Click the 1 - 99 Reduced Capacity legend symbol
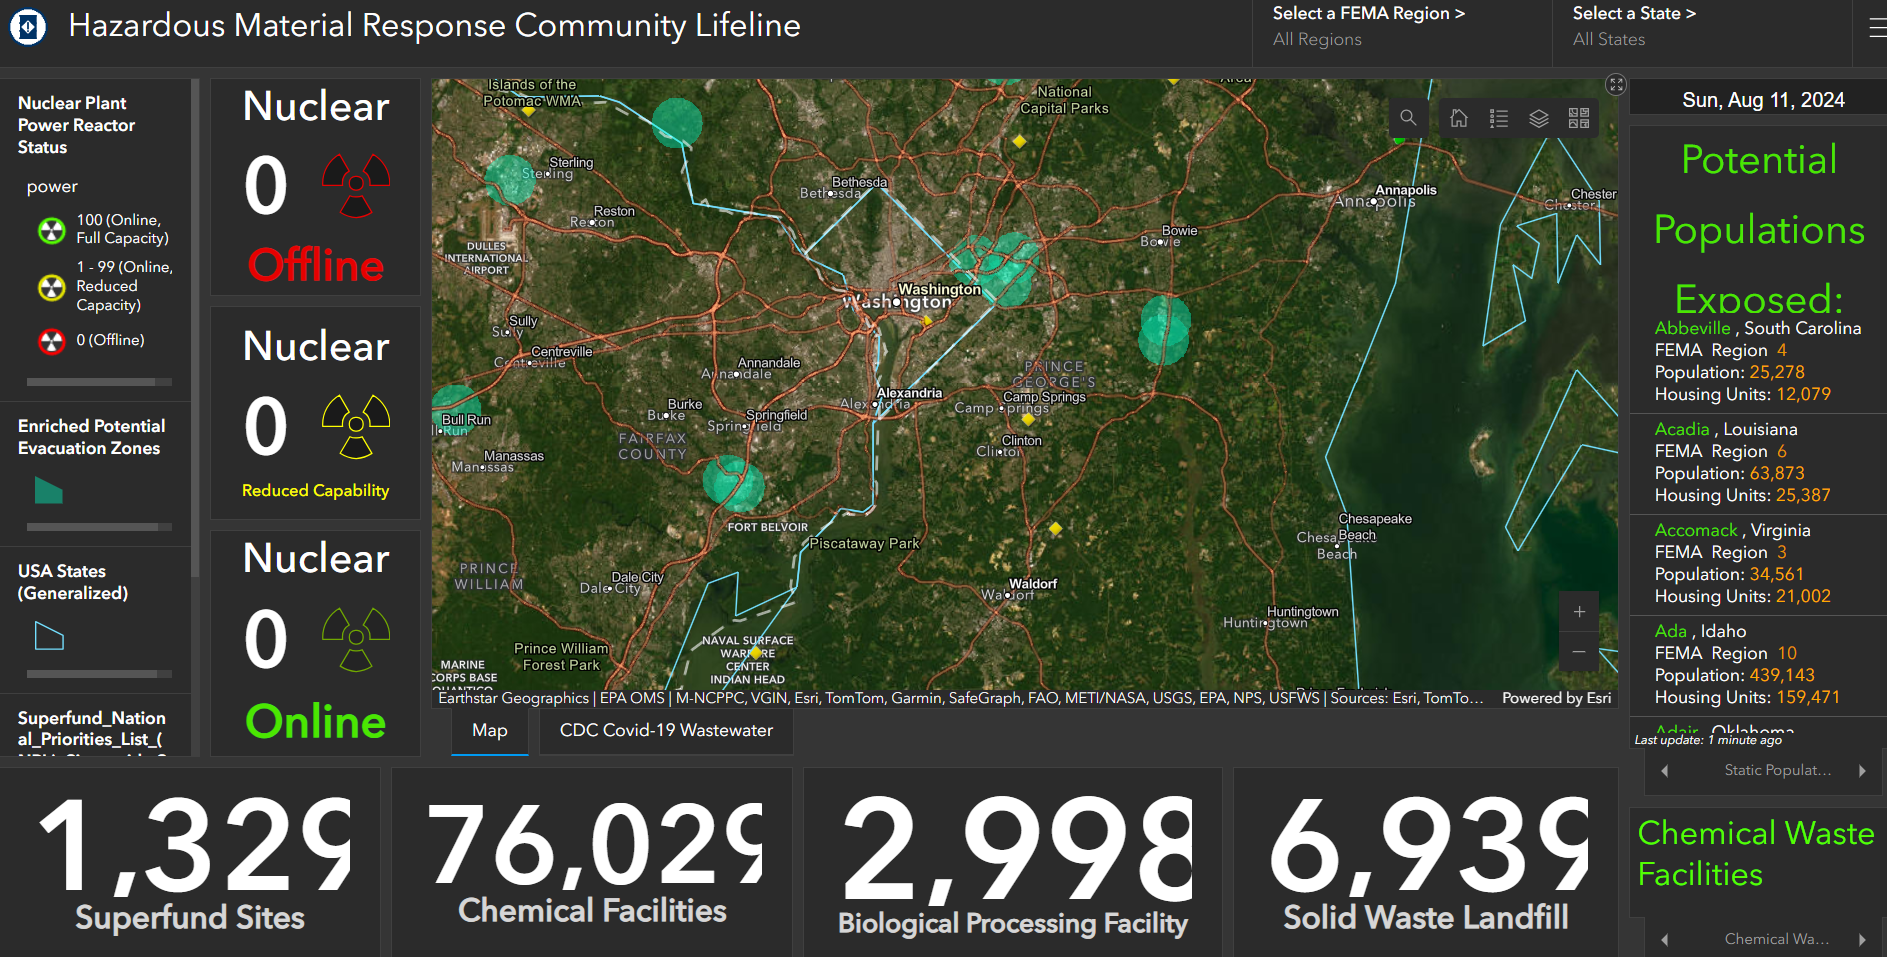Viewport: 1887px width, 957px height. (x=51, y=288)
